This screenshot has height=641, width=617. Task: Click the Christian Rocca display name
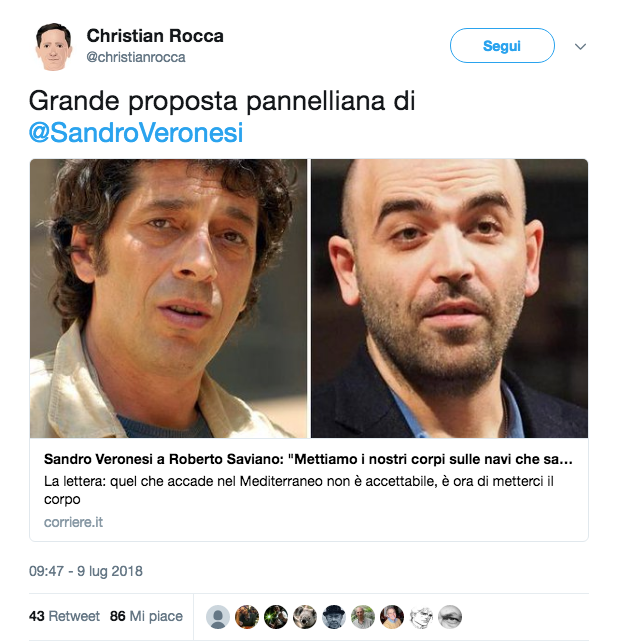(x=155, y=36)
